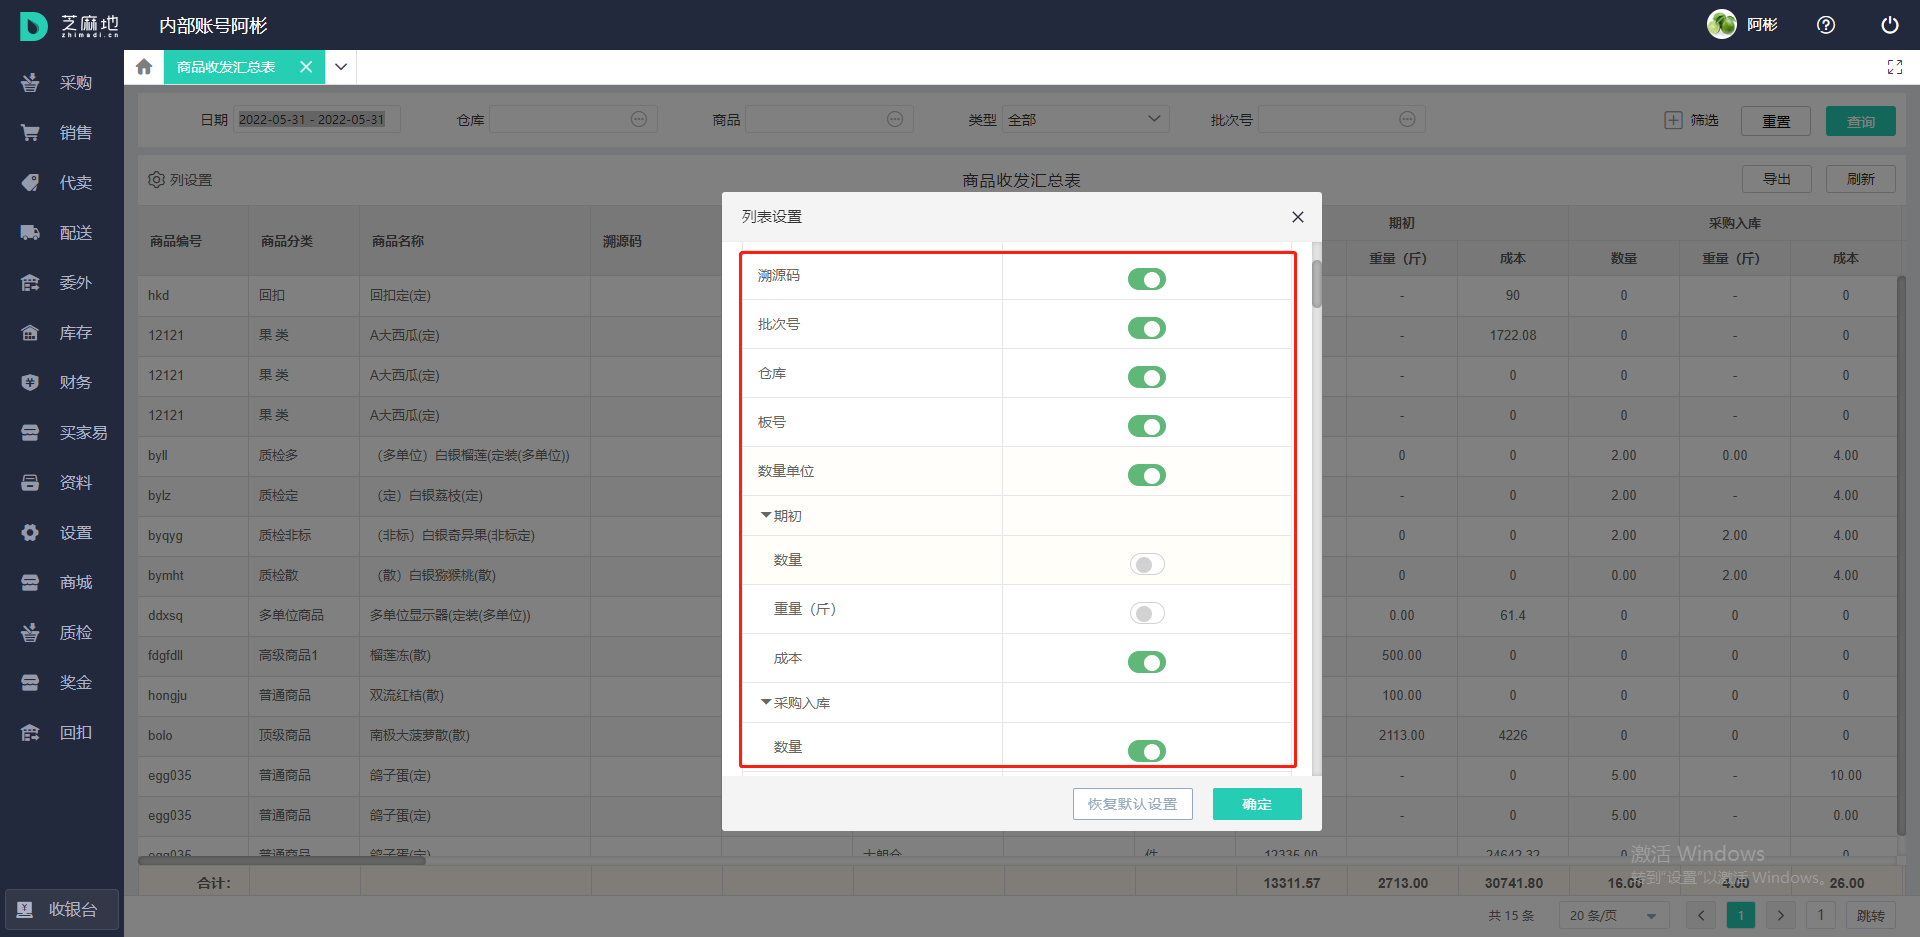
Task: Open the 仓库 selector
Action: click(573, 119)
